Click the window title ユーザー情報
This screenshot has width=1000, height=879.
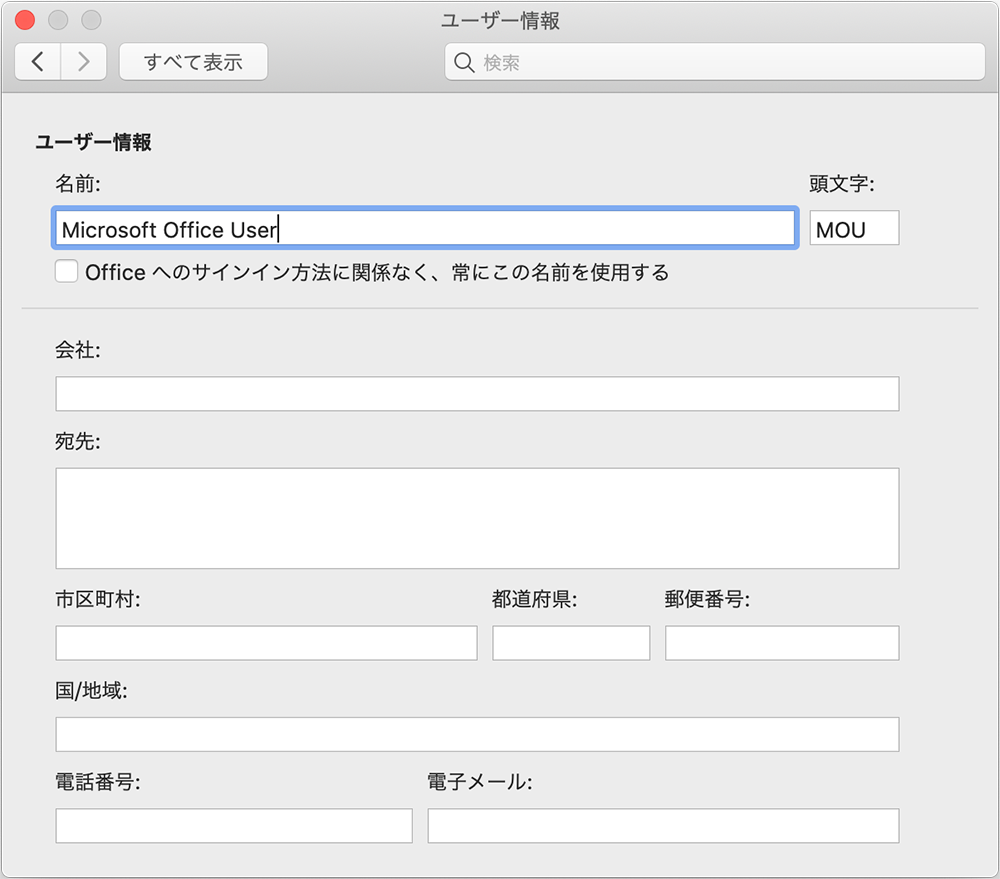501,20
